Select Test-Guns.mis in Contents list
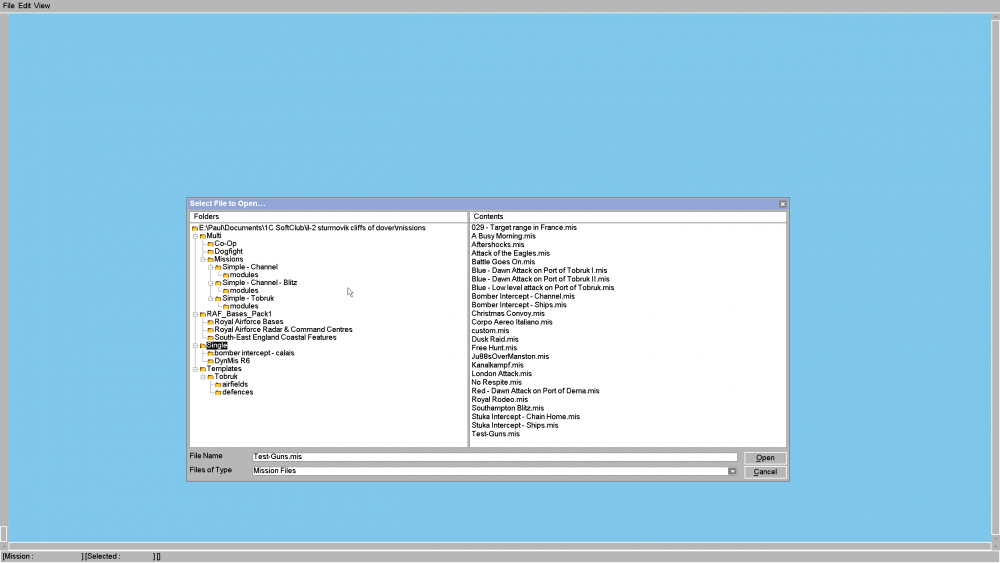Screen dimensions: 1000x563 496,434
